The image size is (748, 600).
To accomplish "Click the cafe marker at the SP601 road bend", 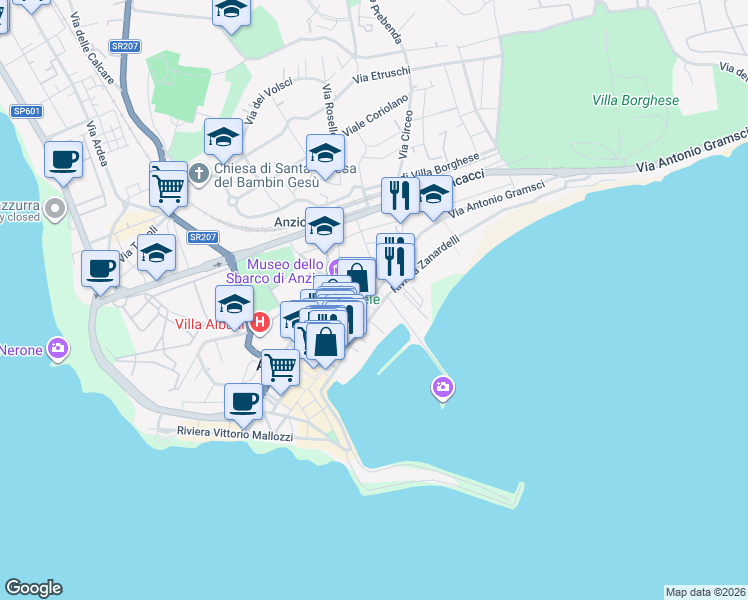I will [x=100, y=271].
